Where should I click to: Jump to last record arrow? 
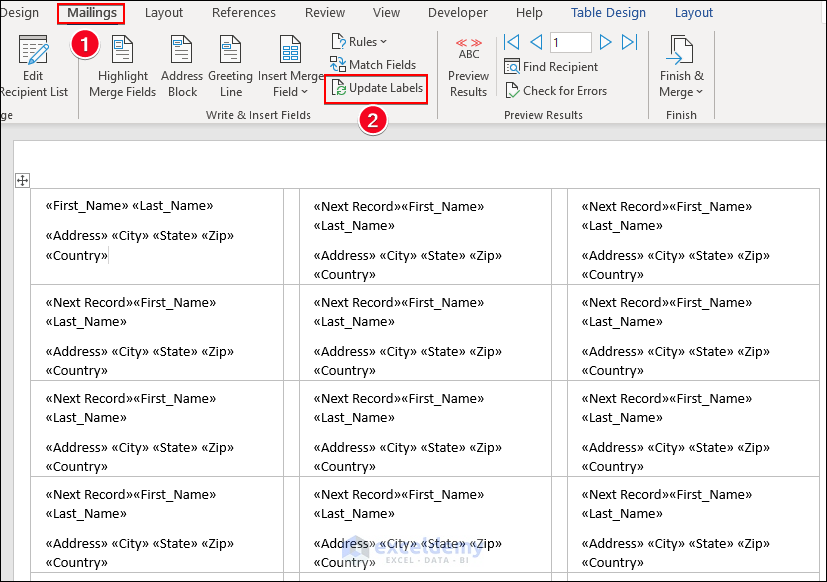pos(629,42)
